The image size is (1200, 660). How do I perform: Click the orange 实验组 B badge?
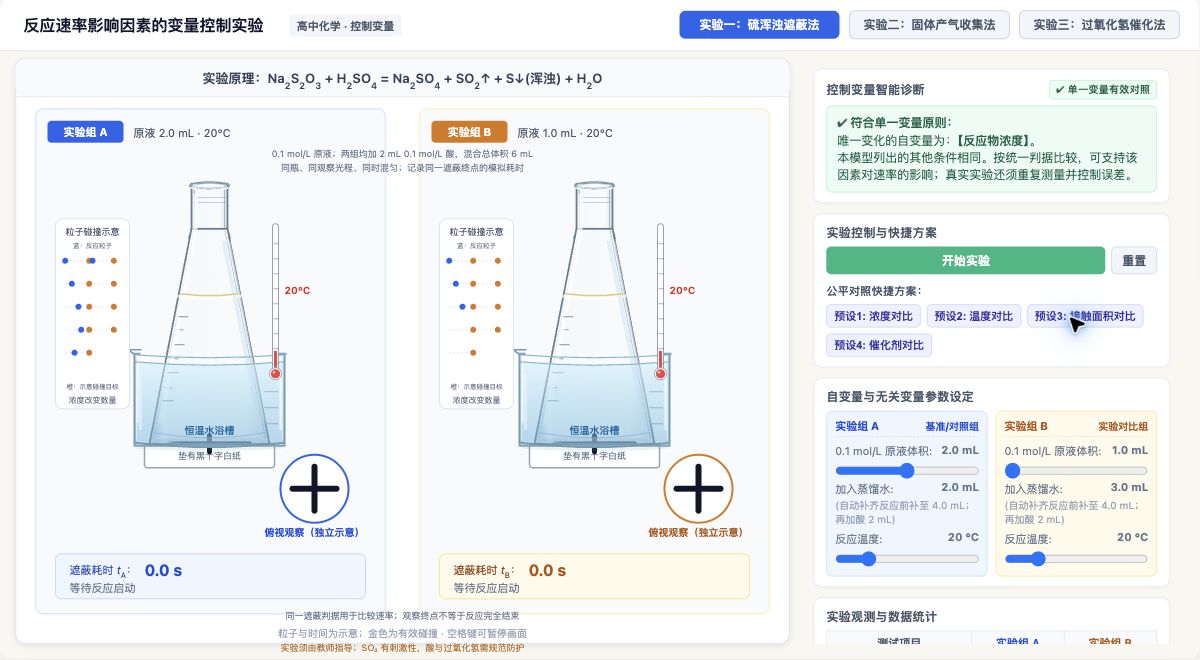coord(469,132)
